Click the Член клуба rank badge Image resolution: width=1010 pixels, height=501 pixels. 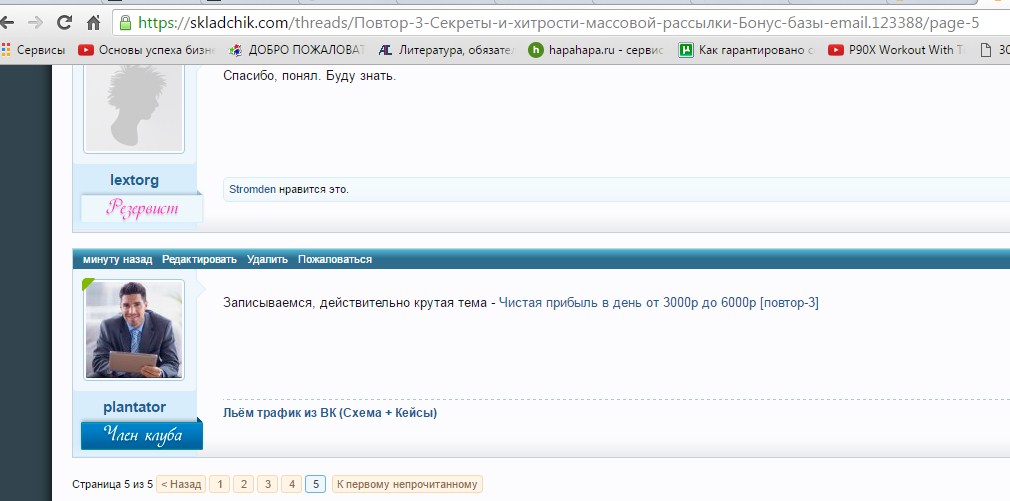142,435
